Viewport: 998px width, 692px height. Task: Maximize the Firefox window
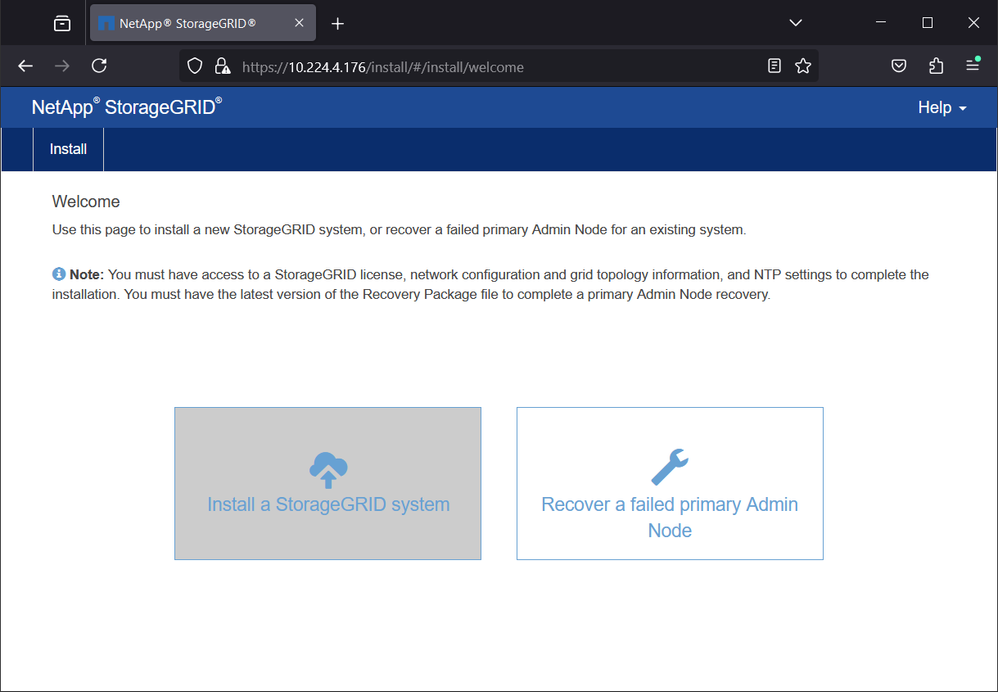point(927,22)
